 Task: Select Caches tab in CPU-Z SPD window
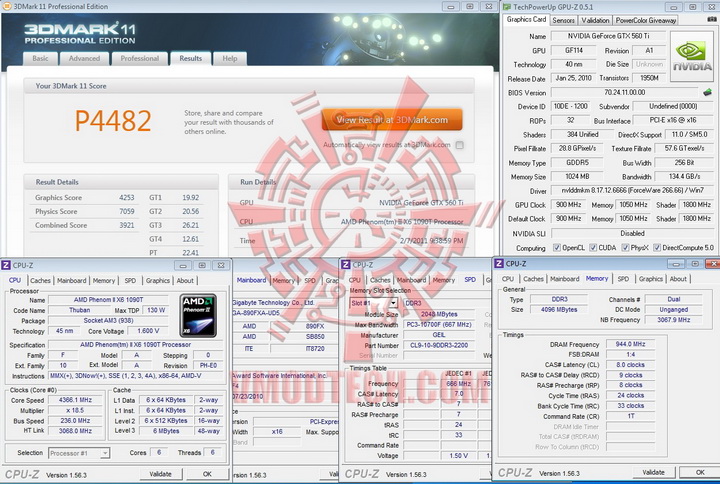point(380,280)
